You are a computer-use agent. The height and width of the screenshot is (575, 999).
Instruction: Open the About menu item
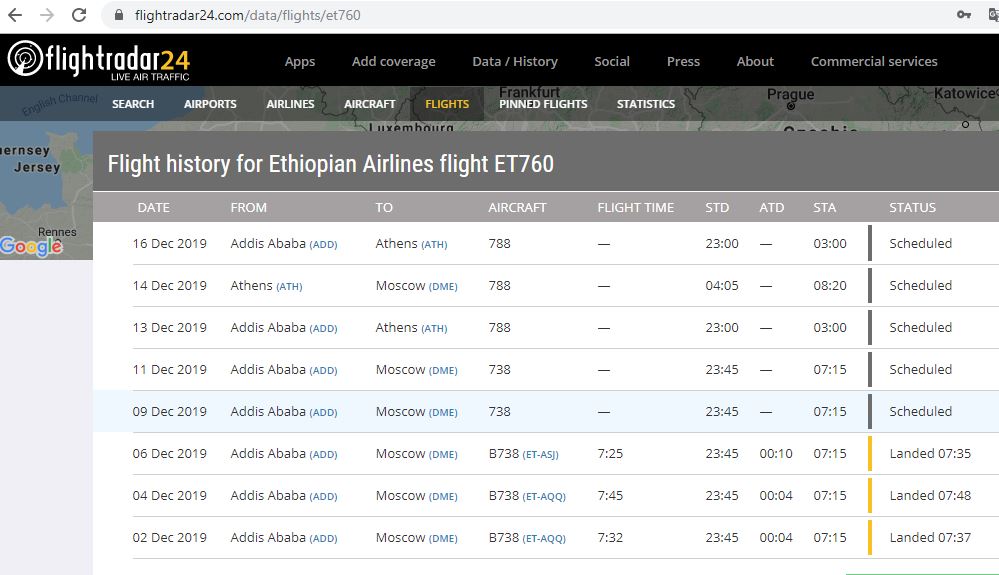pos(755,62)
